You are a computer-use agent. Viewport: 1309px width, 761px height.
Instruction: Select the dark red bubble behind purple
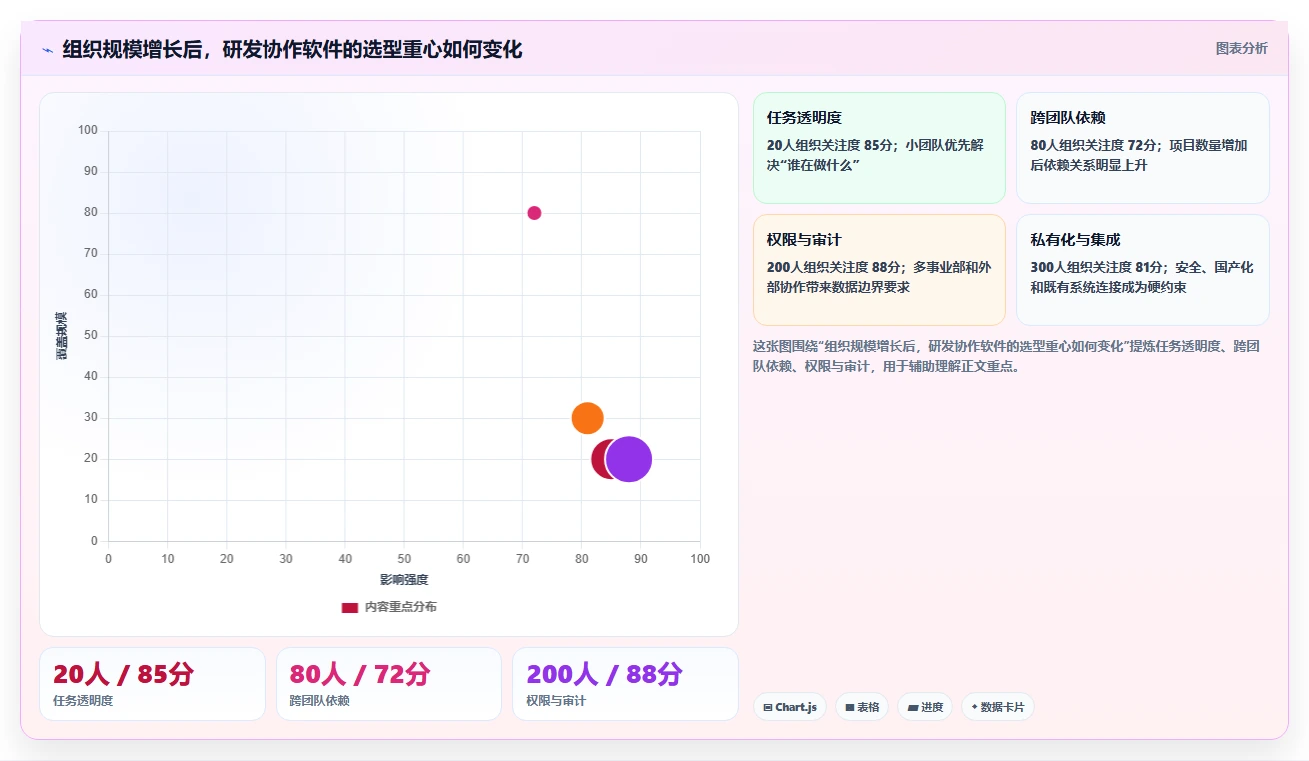(600, 460)
